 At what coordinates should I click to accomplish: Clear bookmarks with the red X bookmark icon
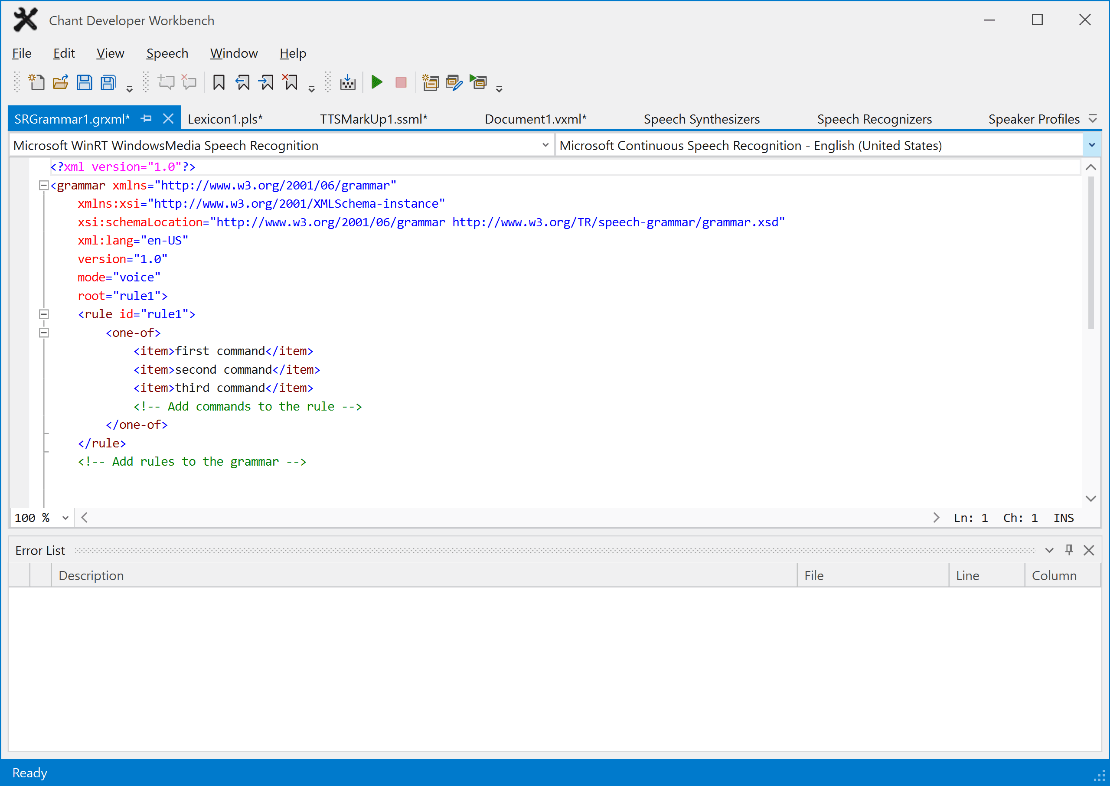click(x=290, y=82)
